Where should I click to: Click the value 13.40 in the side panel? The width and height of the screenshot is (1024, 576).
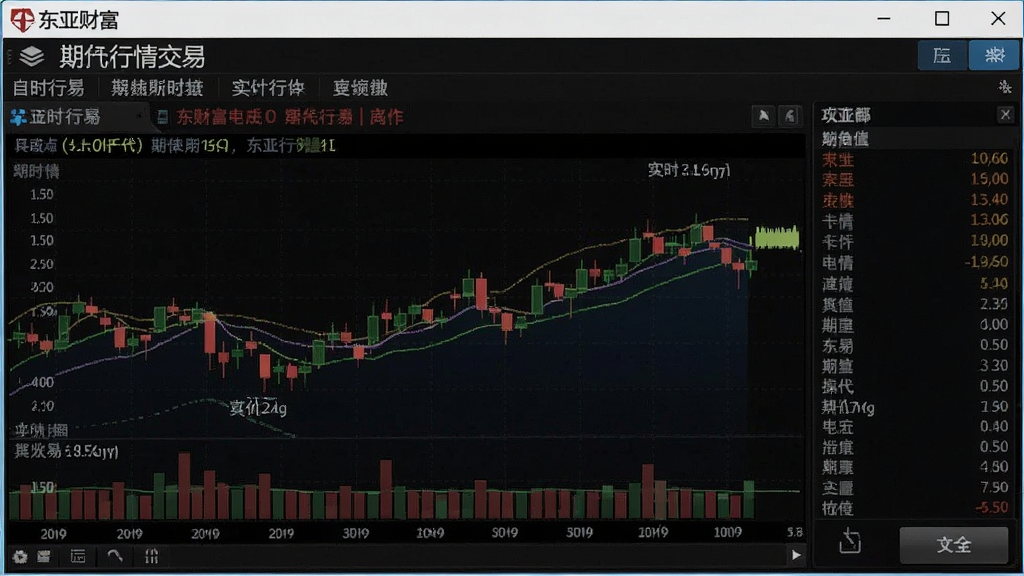coord(989,199)
